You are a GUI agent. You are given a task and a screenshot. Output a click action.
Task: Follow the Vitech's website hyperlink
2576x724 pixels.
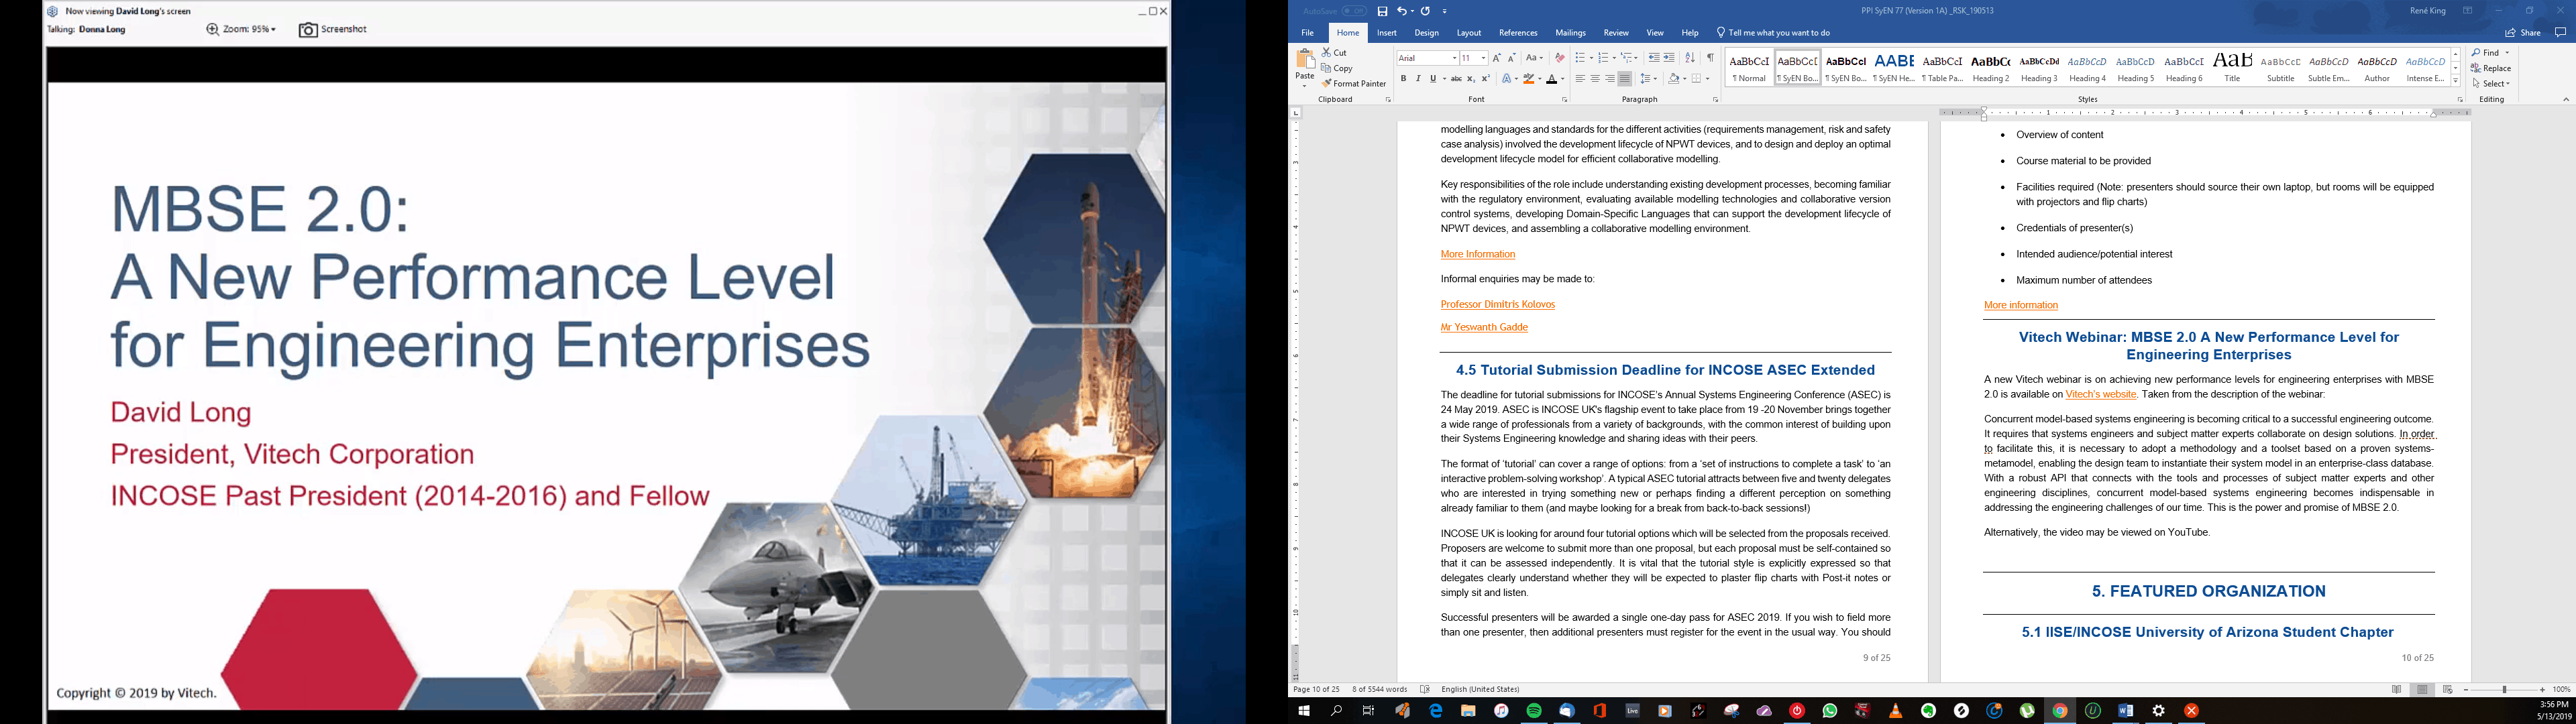pyautogui.click(x=2101, y=394)
